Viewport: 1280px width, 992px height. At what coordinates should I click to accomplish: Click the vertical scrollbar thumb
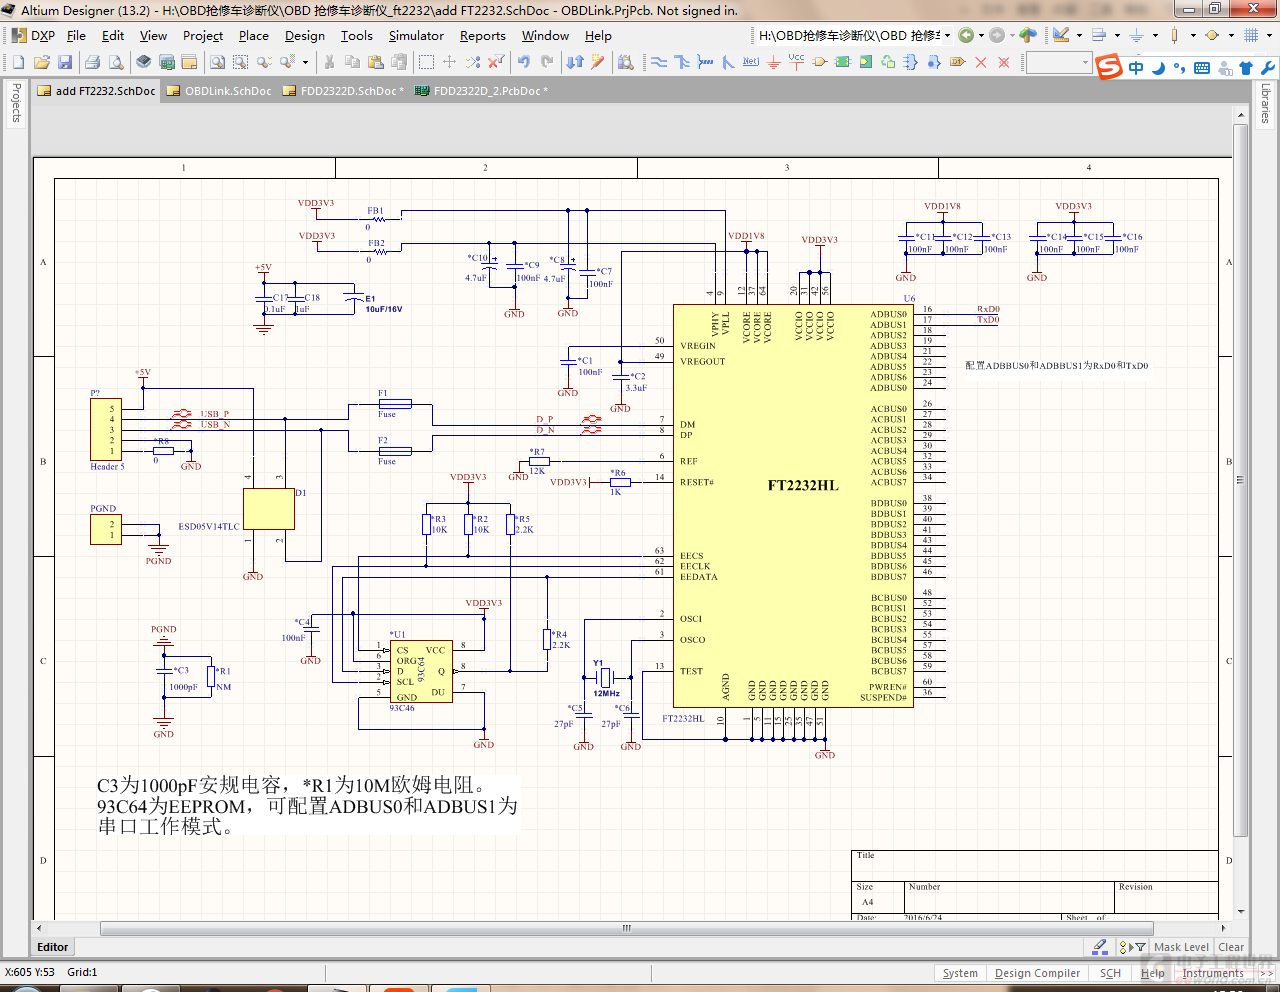(1241, 480)
